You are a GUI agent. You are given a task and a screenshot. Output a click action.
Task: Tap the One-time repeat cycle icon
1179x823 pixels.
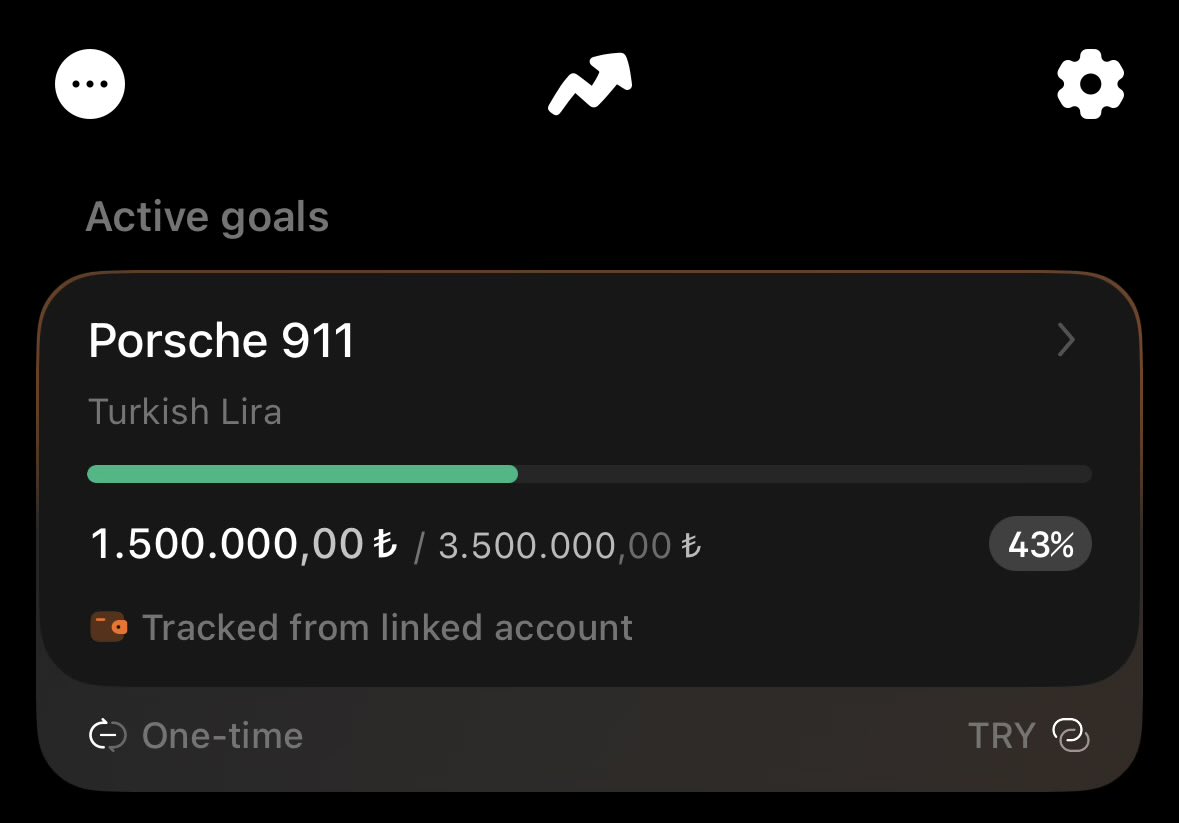108,735
